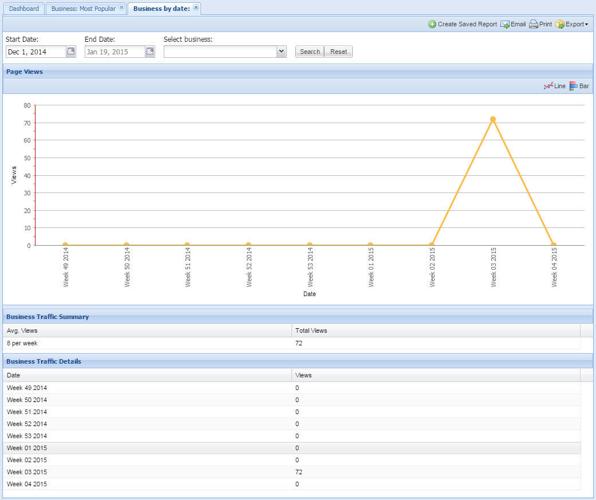Close the Business: Most Popular tab
This screenshot has height=500, width=596.
tap(122, 8)
